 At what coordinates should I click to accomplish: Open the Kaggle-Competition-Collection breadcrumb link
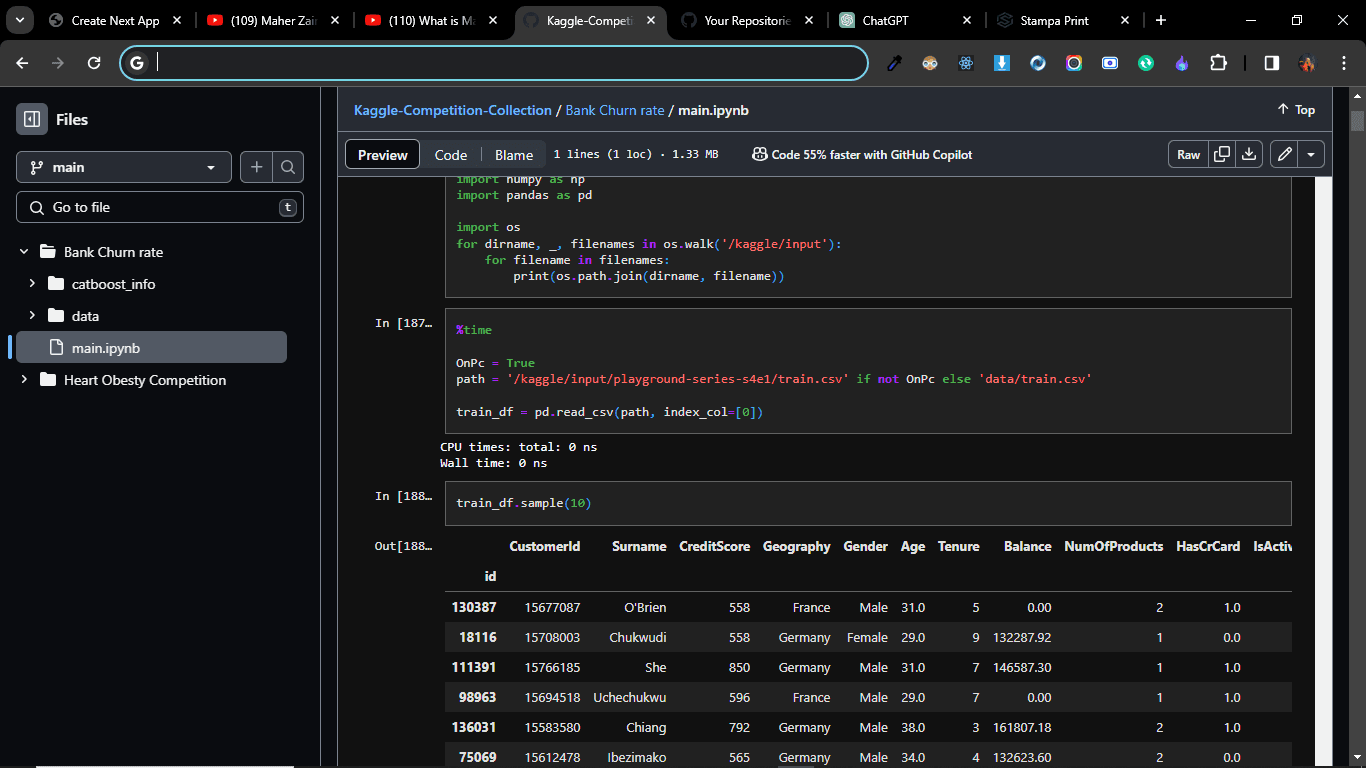[453, 110]
